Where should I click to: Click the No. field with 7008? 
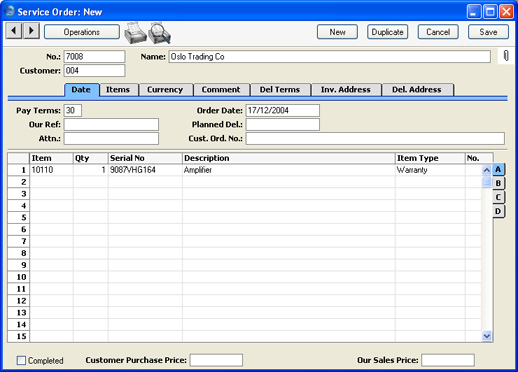pyautogui.click(x=94, y=57)
